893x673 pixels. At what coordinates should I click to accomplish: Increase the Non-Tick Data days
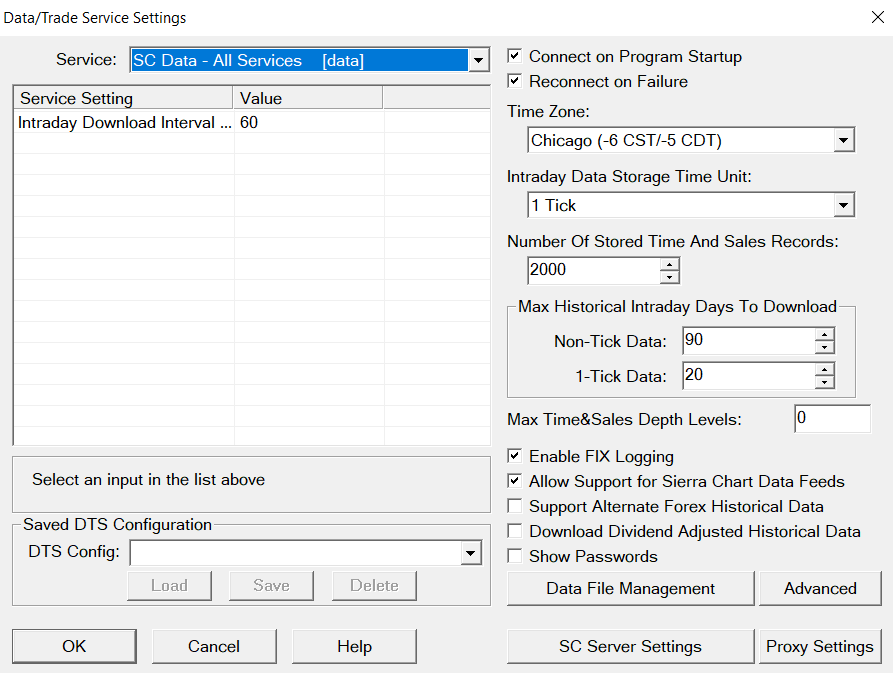click(825, 335)
